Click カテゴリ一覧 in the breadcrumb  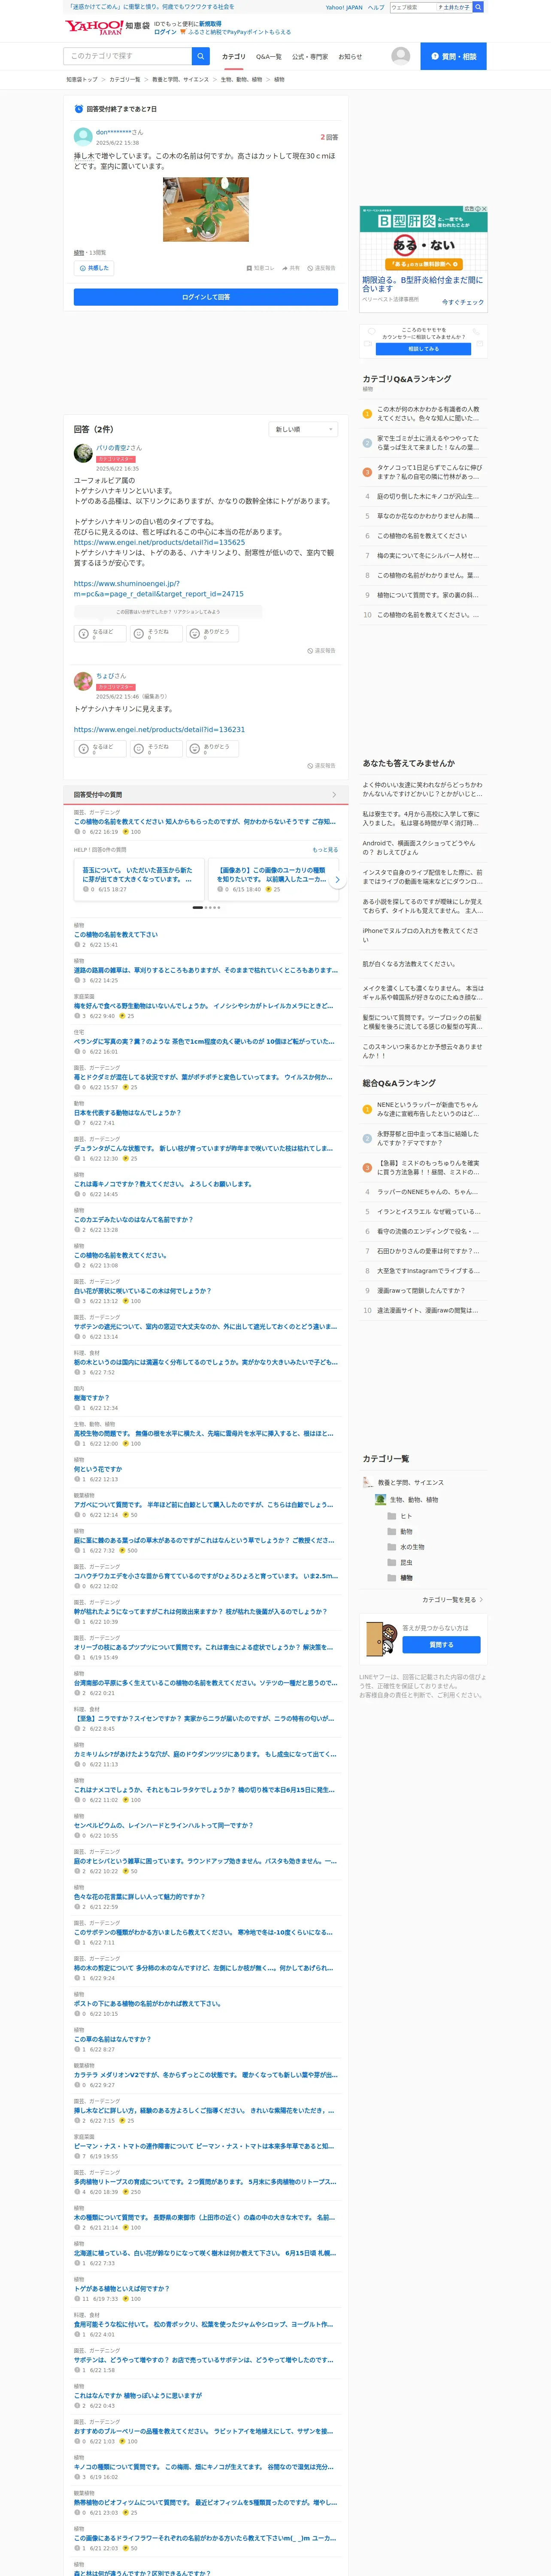click(125, 79)
